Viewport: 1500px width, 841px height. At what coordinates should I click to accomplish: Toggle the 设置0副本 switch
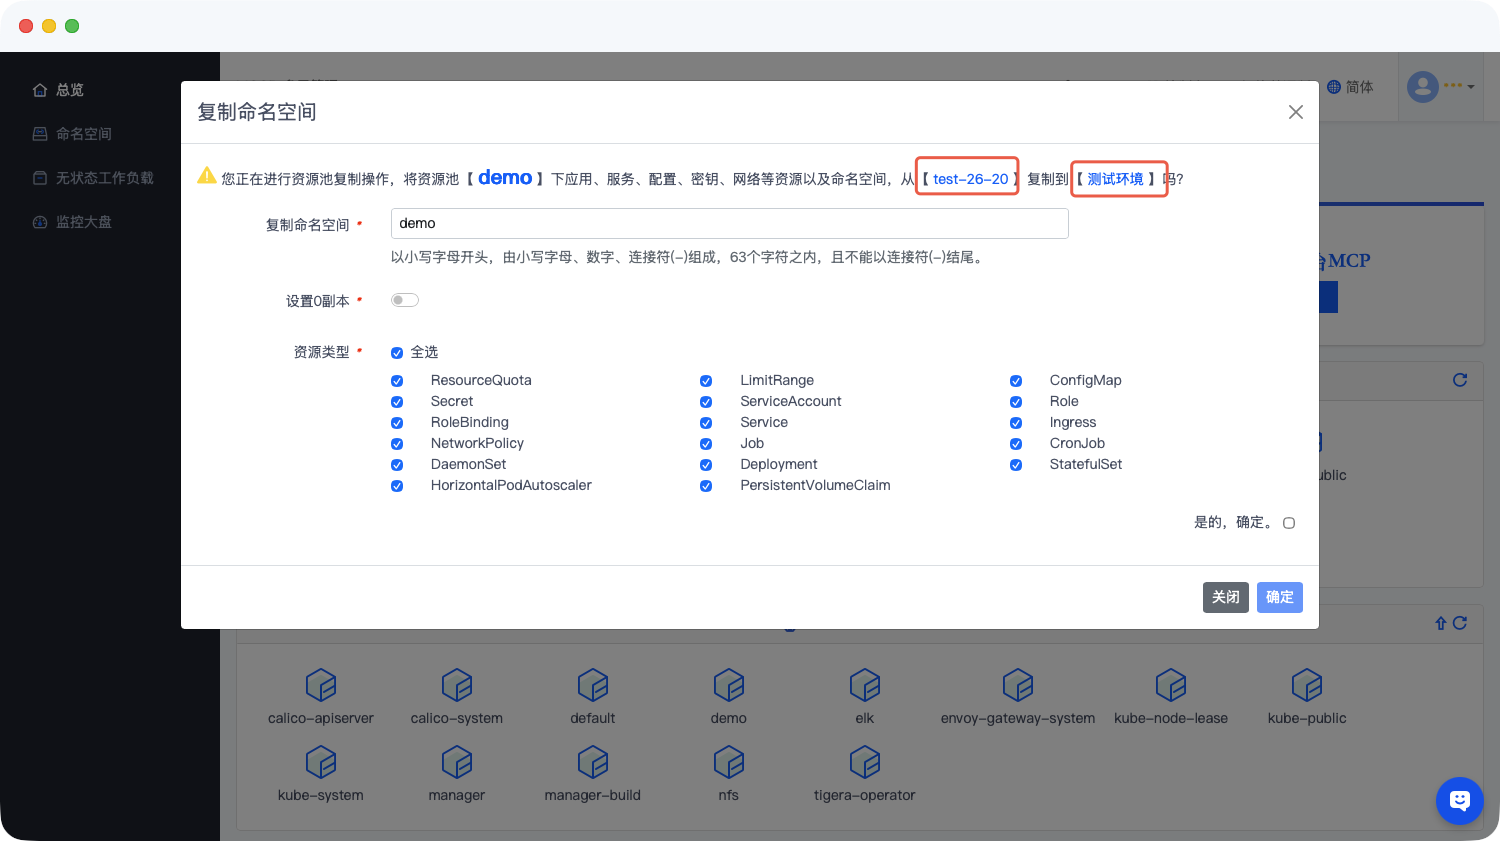click(405, 300)
